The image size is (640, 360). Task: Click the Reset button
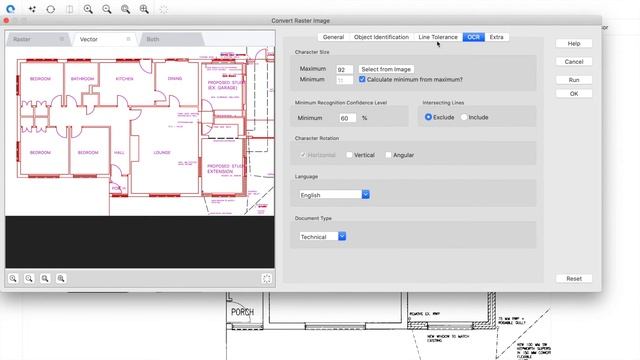click(x=574, y=278)
